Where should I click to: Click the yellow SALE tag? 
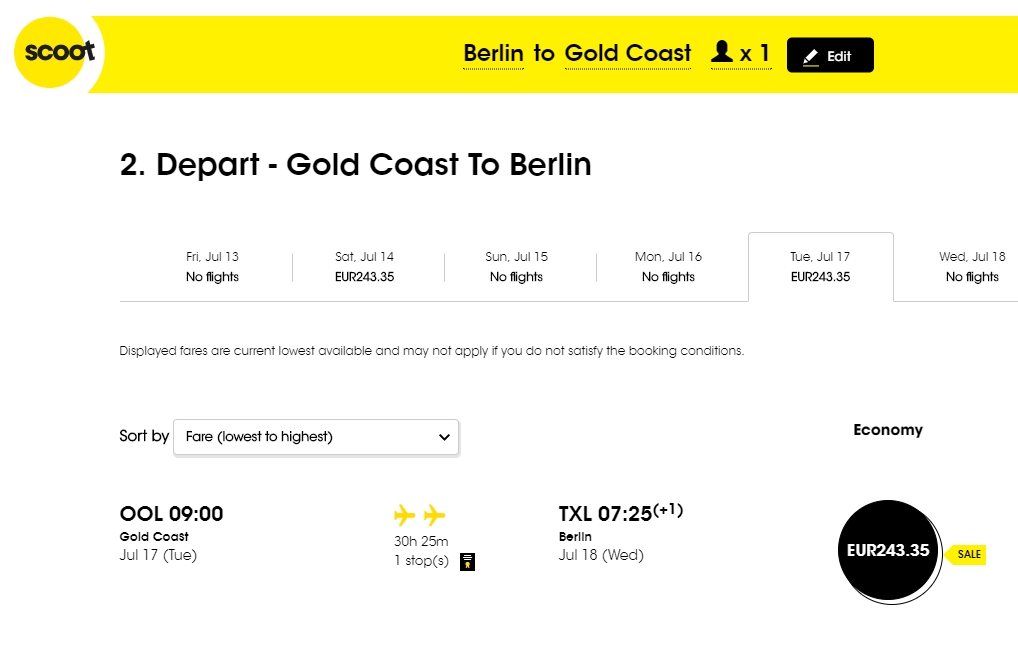[x=966, y=554]
